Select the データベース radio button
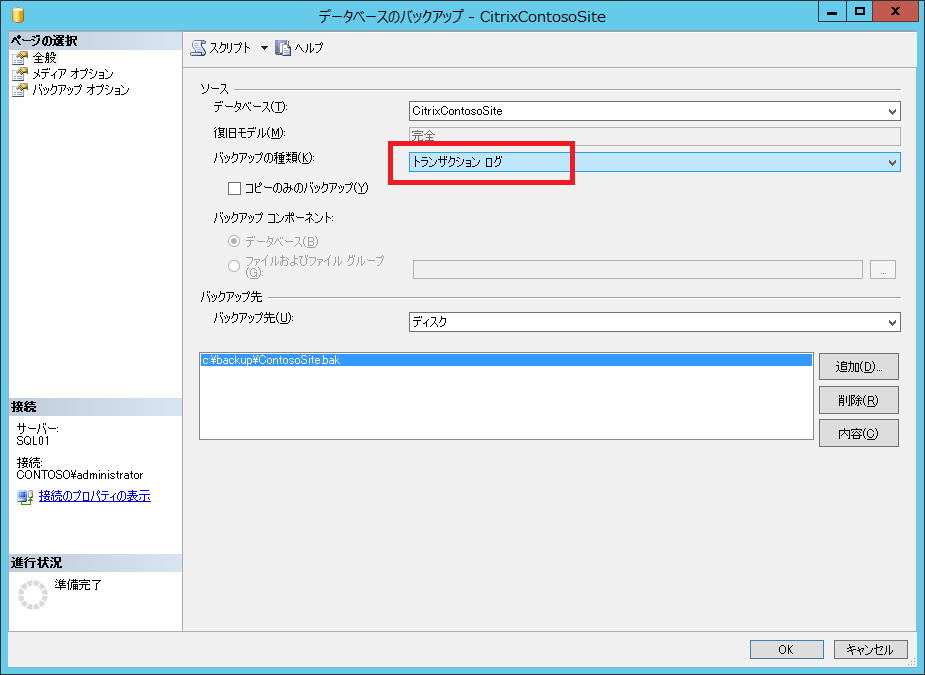925x675 pixels. [235, 241]
